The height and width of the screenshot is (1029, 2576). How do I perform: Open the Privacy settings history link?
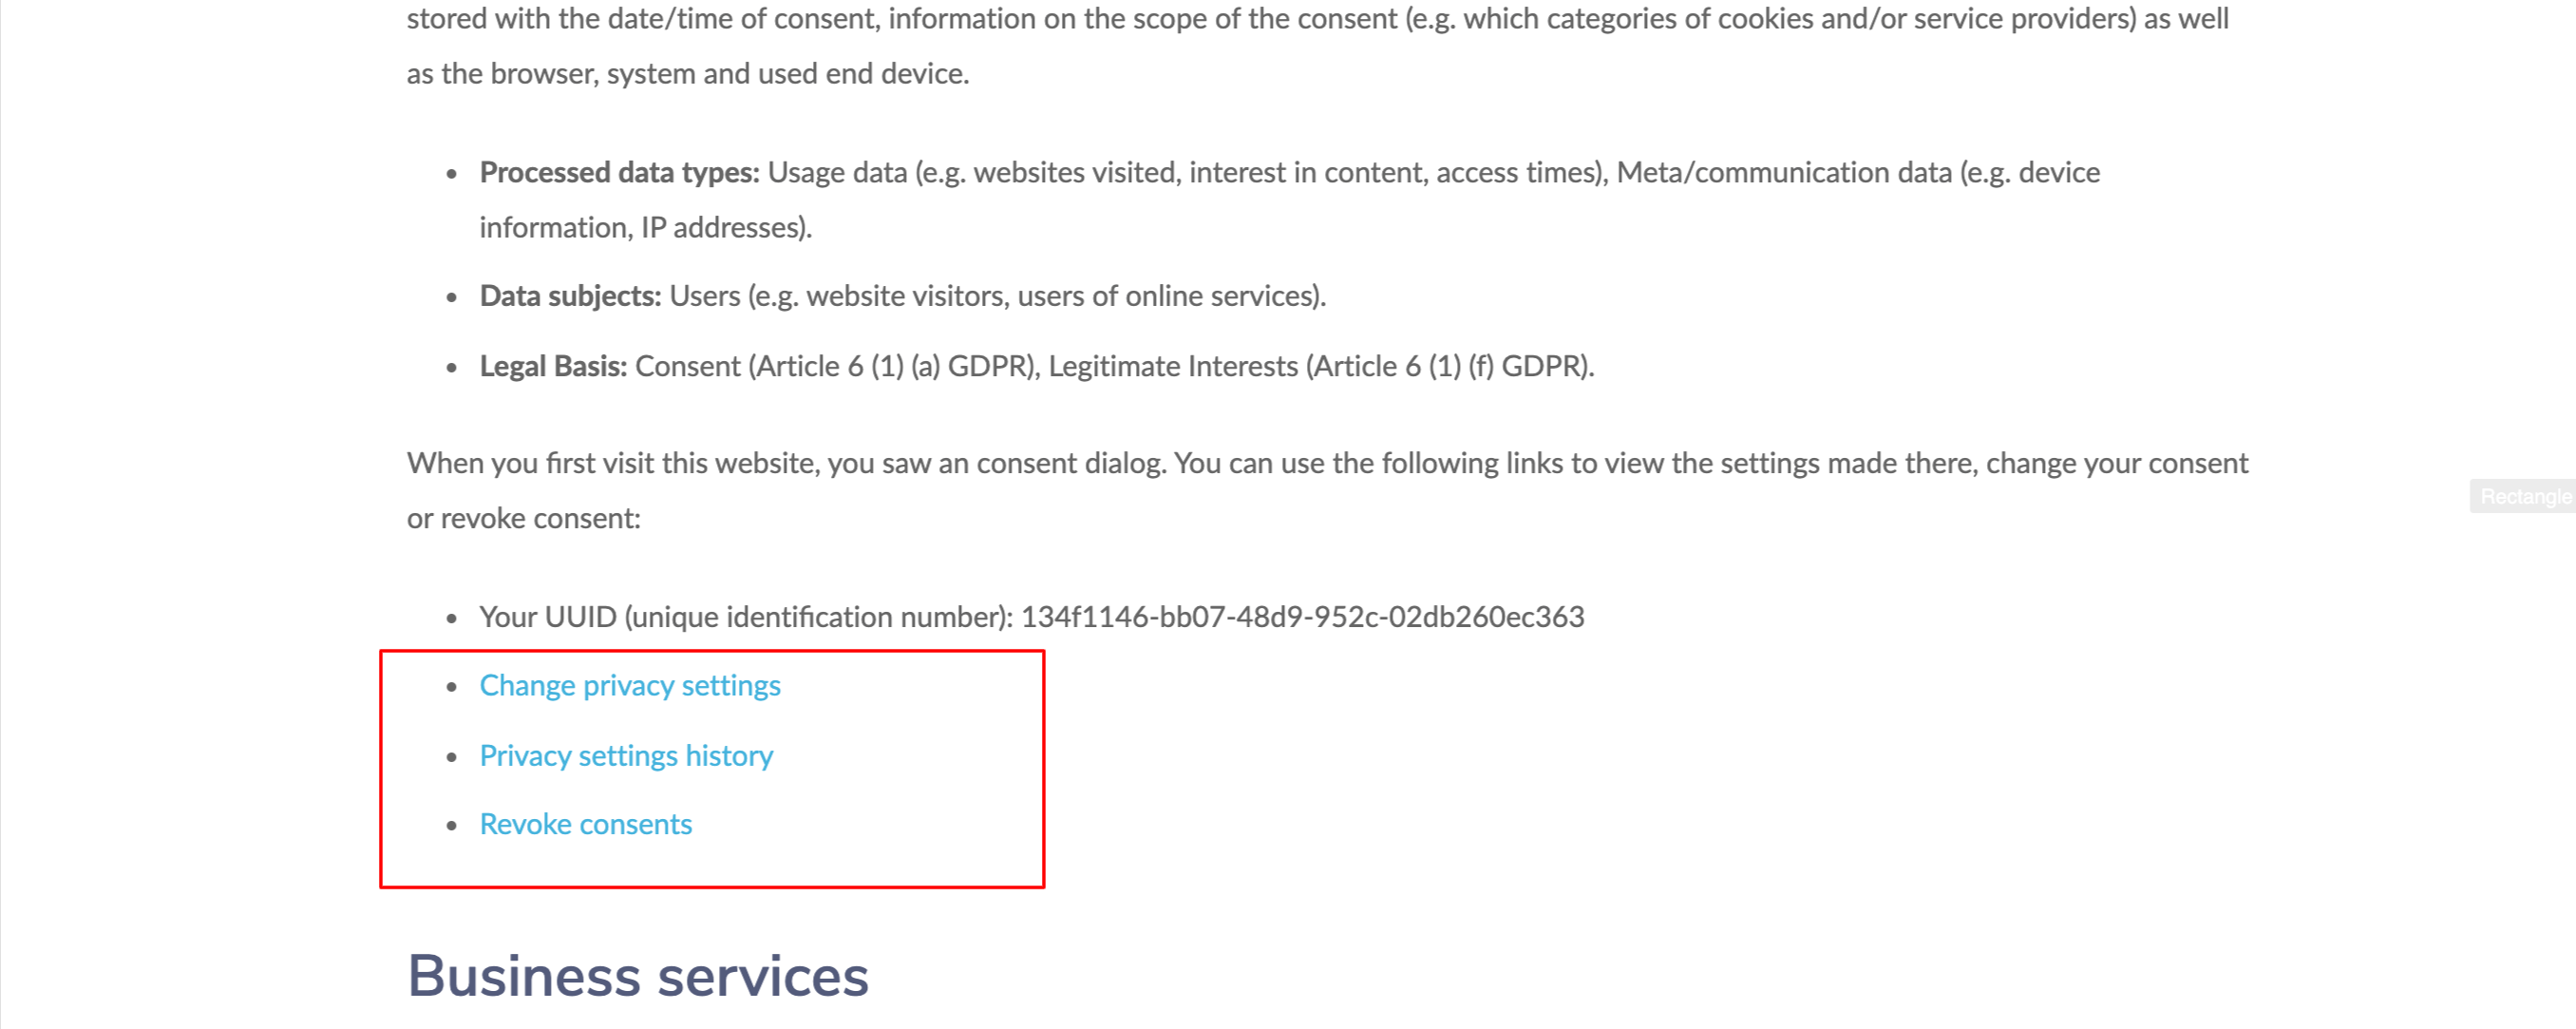[626, 756]
